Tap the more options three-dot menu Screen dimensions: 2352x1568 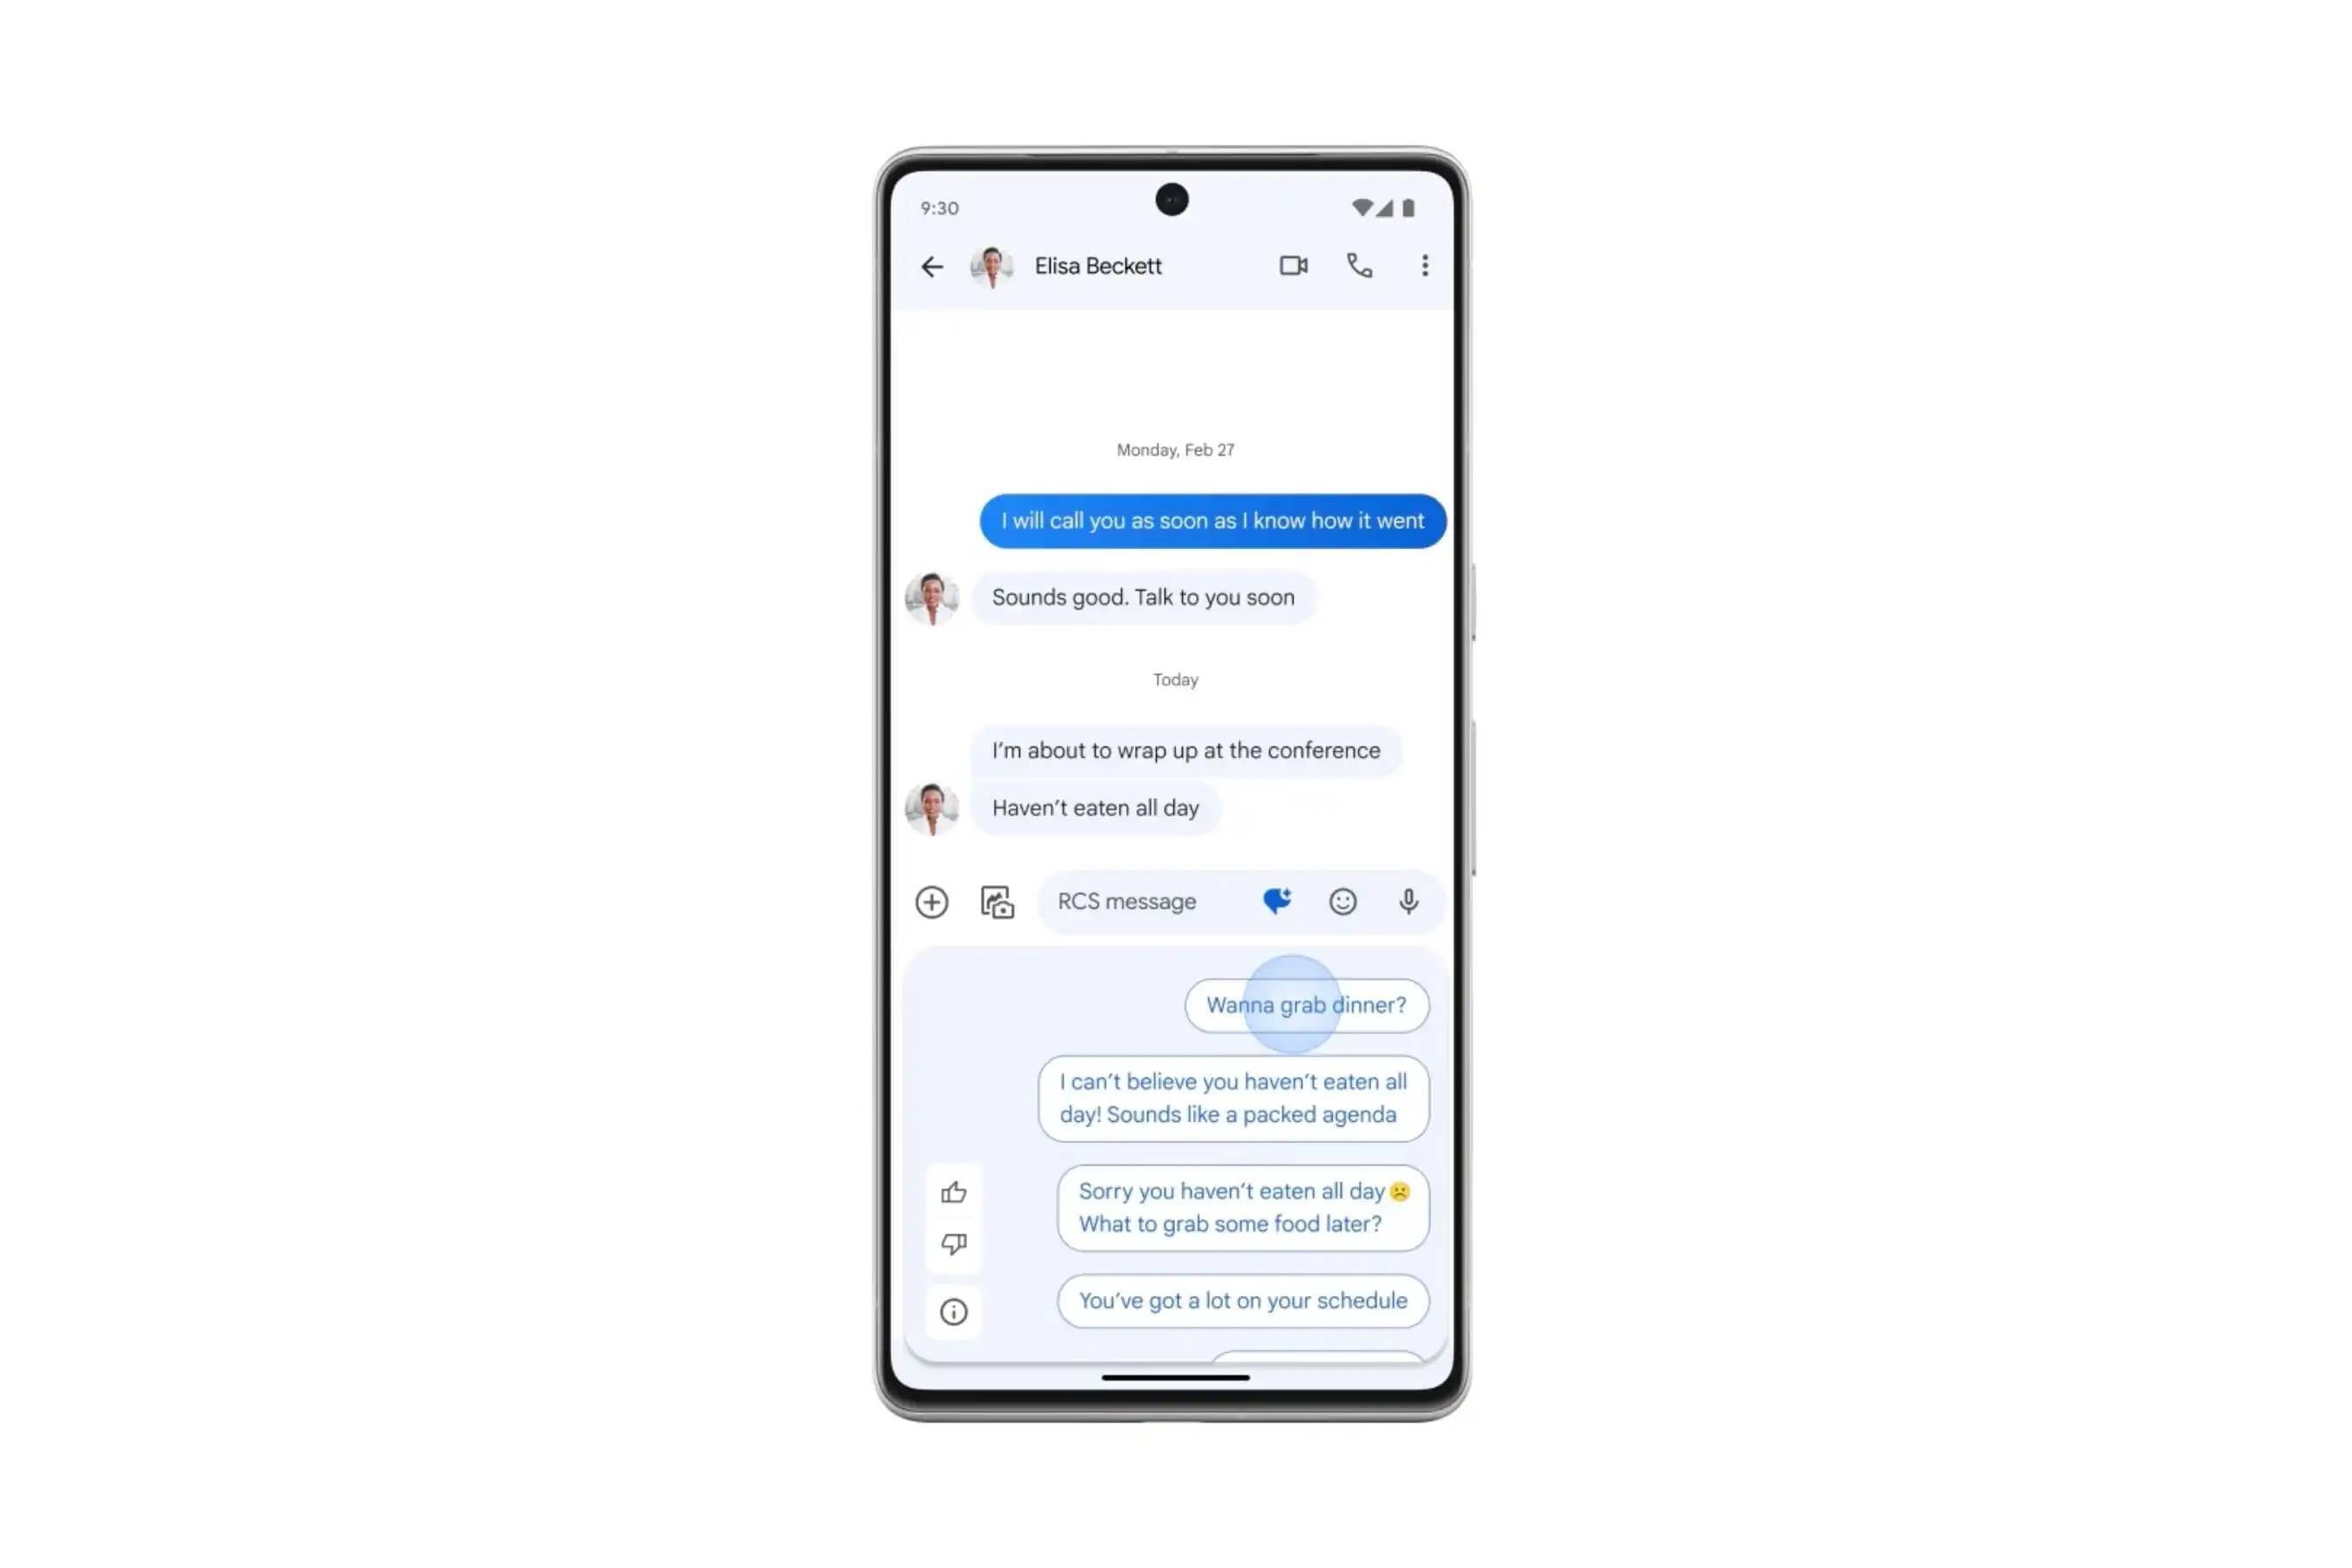click(1423, 264)
